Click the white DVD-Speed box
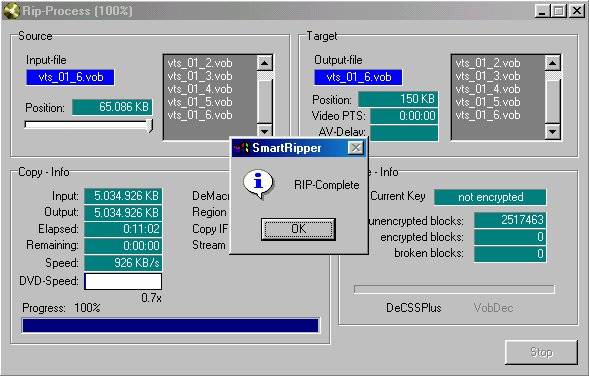 (x=123, y=281)
